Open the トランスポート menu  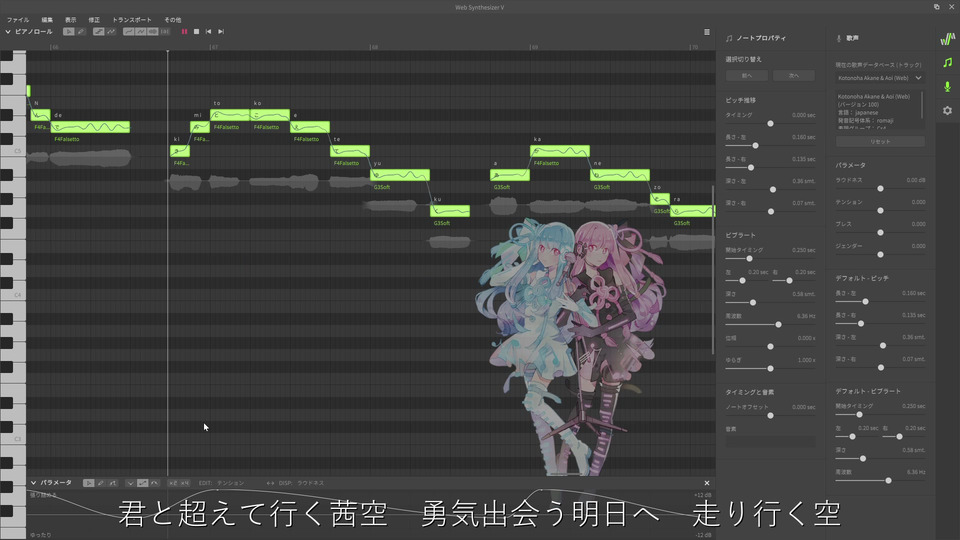click(132, 20)
